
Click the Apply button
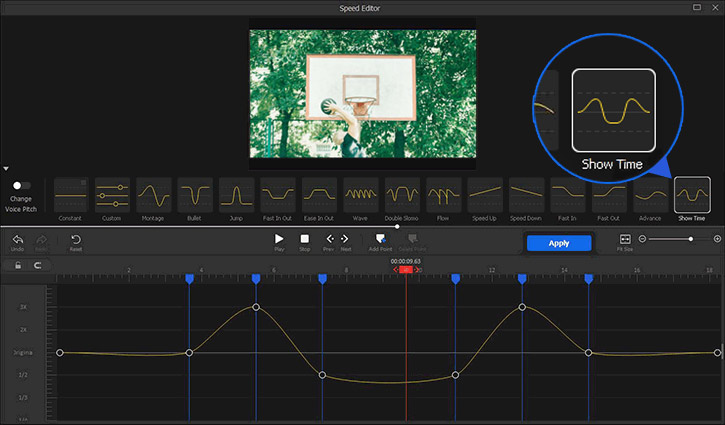[559, 243]
